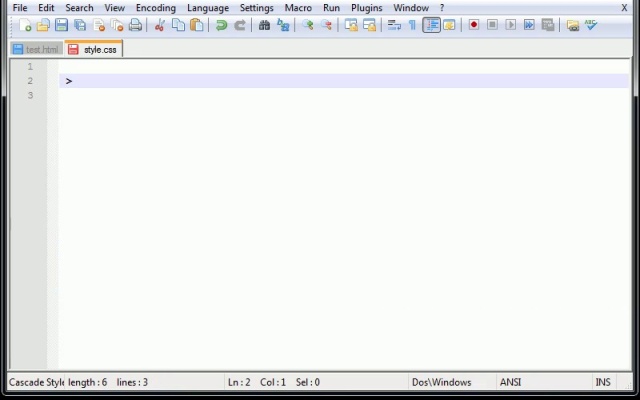Screen dimensions: 640x400
Task: Open the Run menu
Action: click(331, 8)
